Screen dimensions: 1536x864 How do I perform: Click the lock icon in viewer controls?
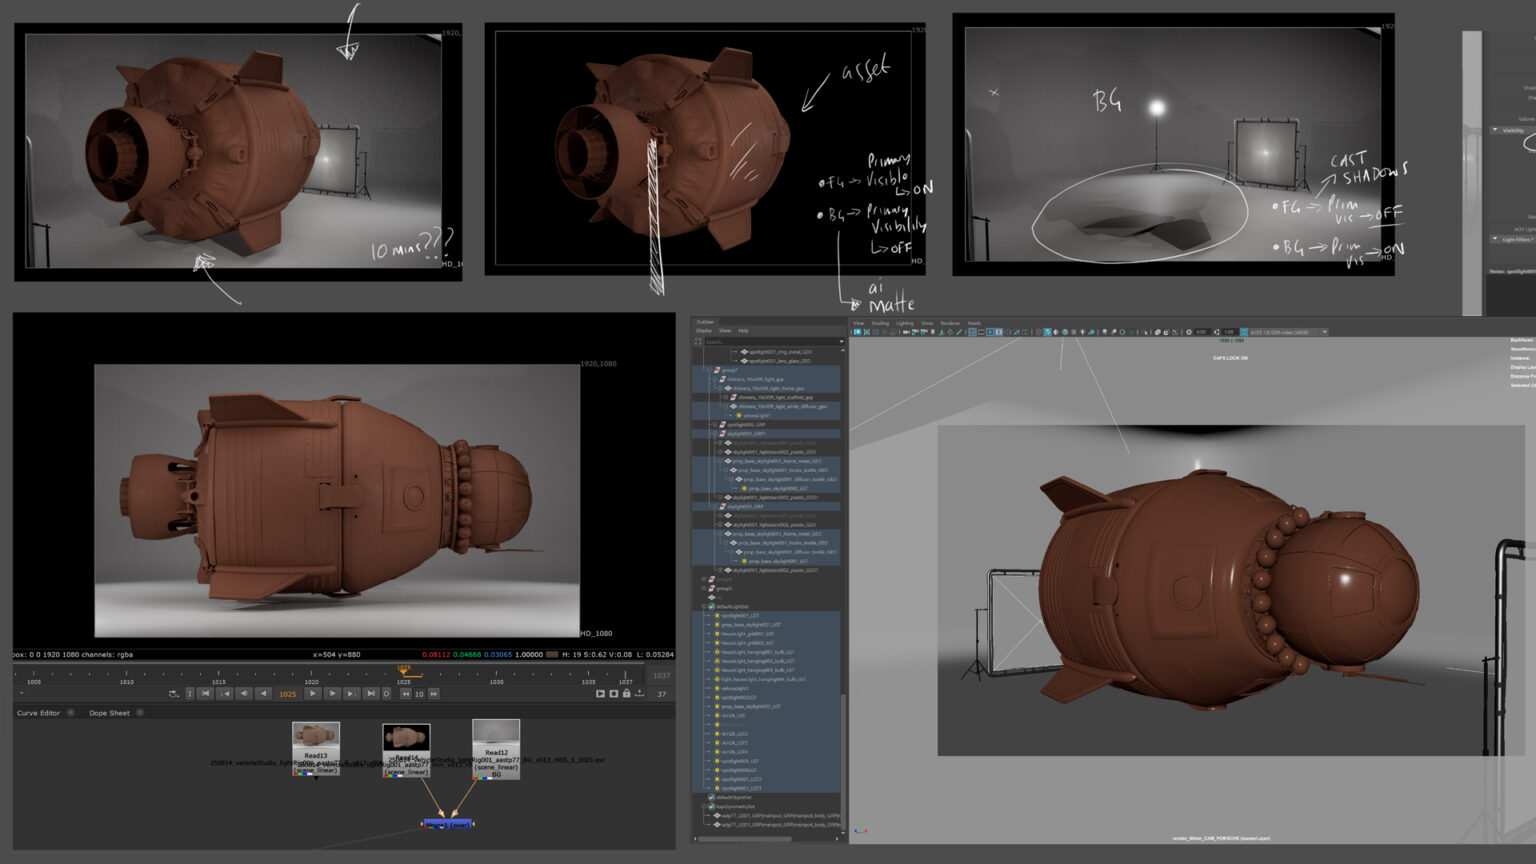point(627,693)
